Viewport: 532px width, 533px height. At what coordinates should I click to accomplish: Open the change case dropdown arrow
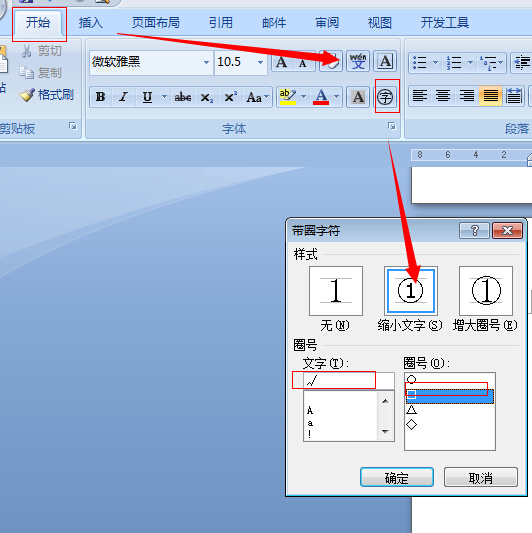pos(267,97)
